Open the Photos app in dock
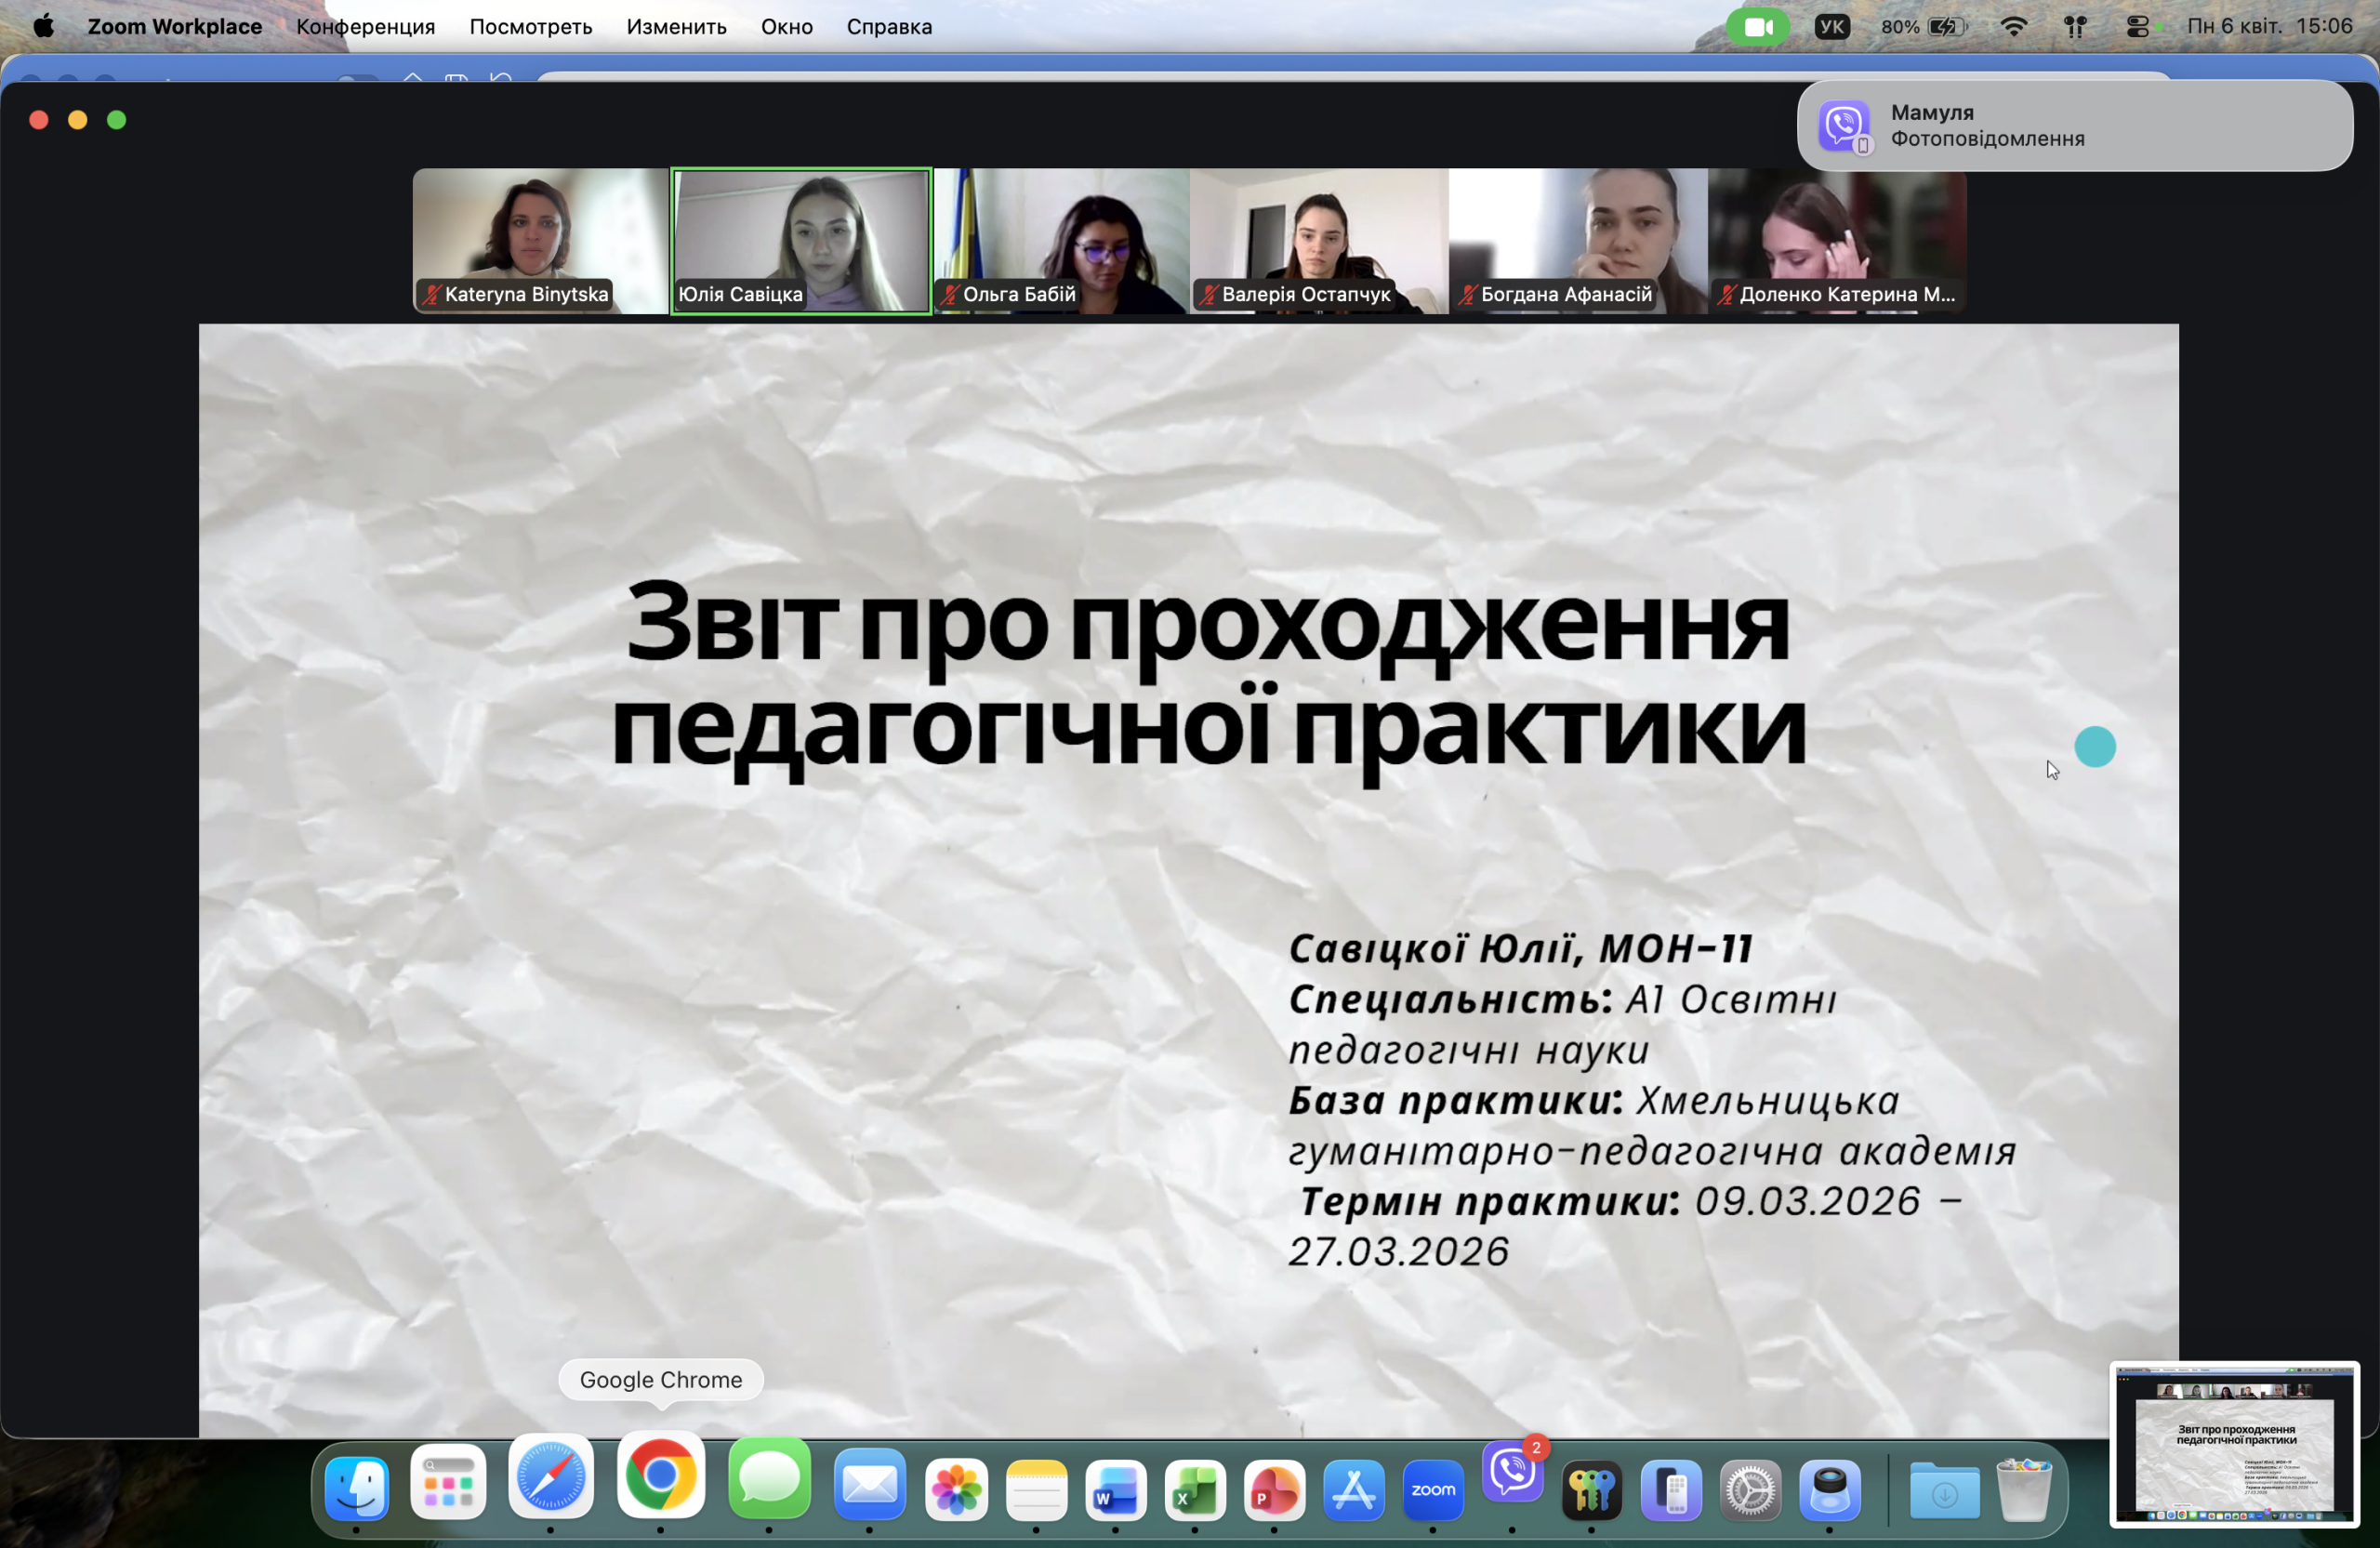2380x1548 pixels. (x=956, y=1490)
